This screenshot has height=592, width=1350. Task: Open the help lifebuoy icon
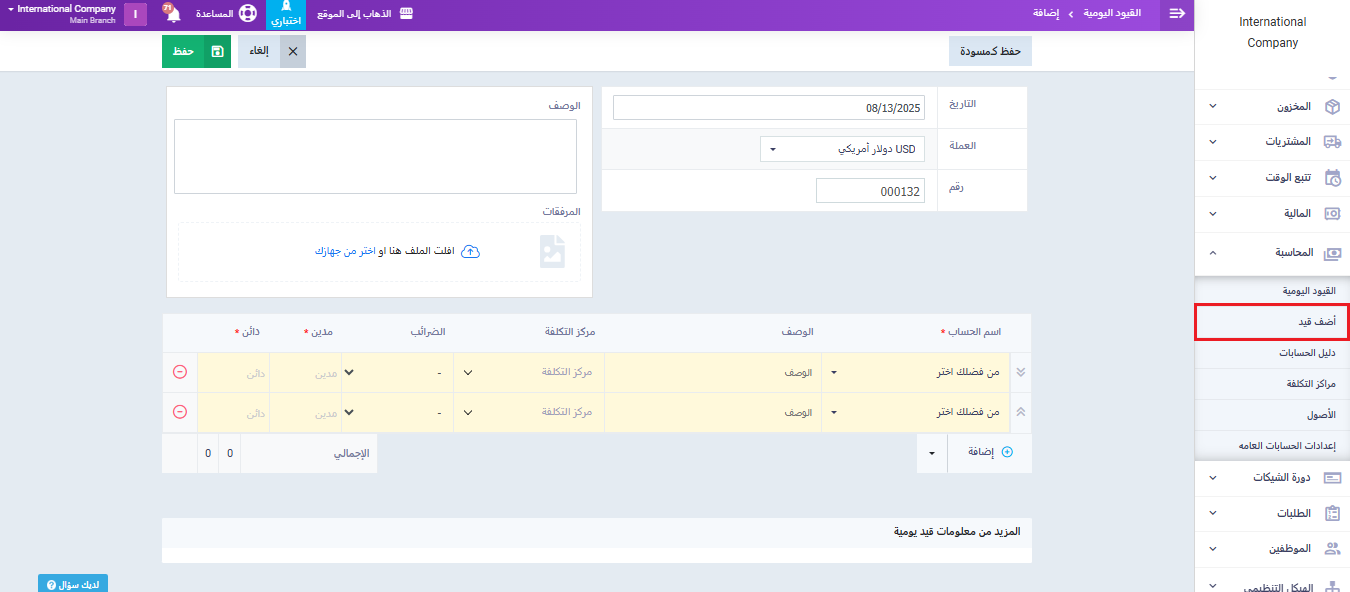(247, 15)
